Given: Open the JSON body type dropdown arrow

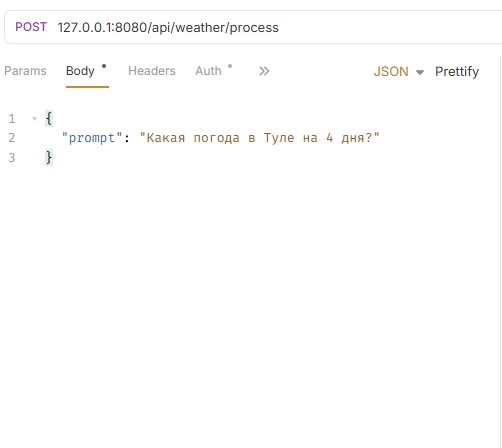Looking at the screenshot, I should click(x=420, y=72).
